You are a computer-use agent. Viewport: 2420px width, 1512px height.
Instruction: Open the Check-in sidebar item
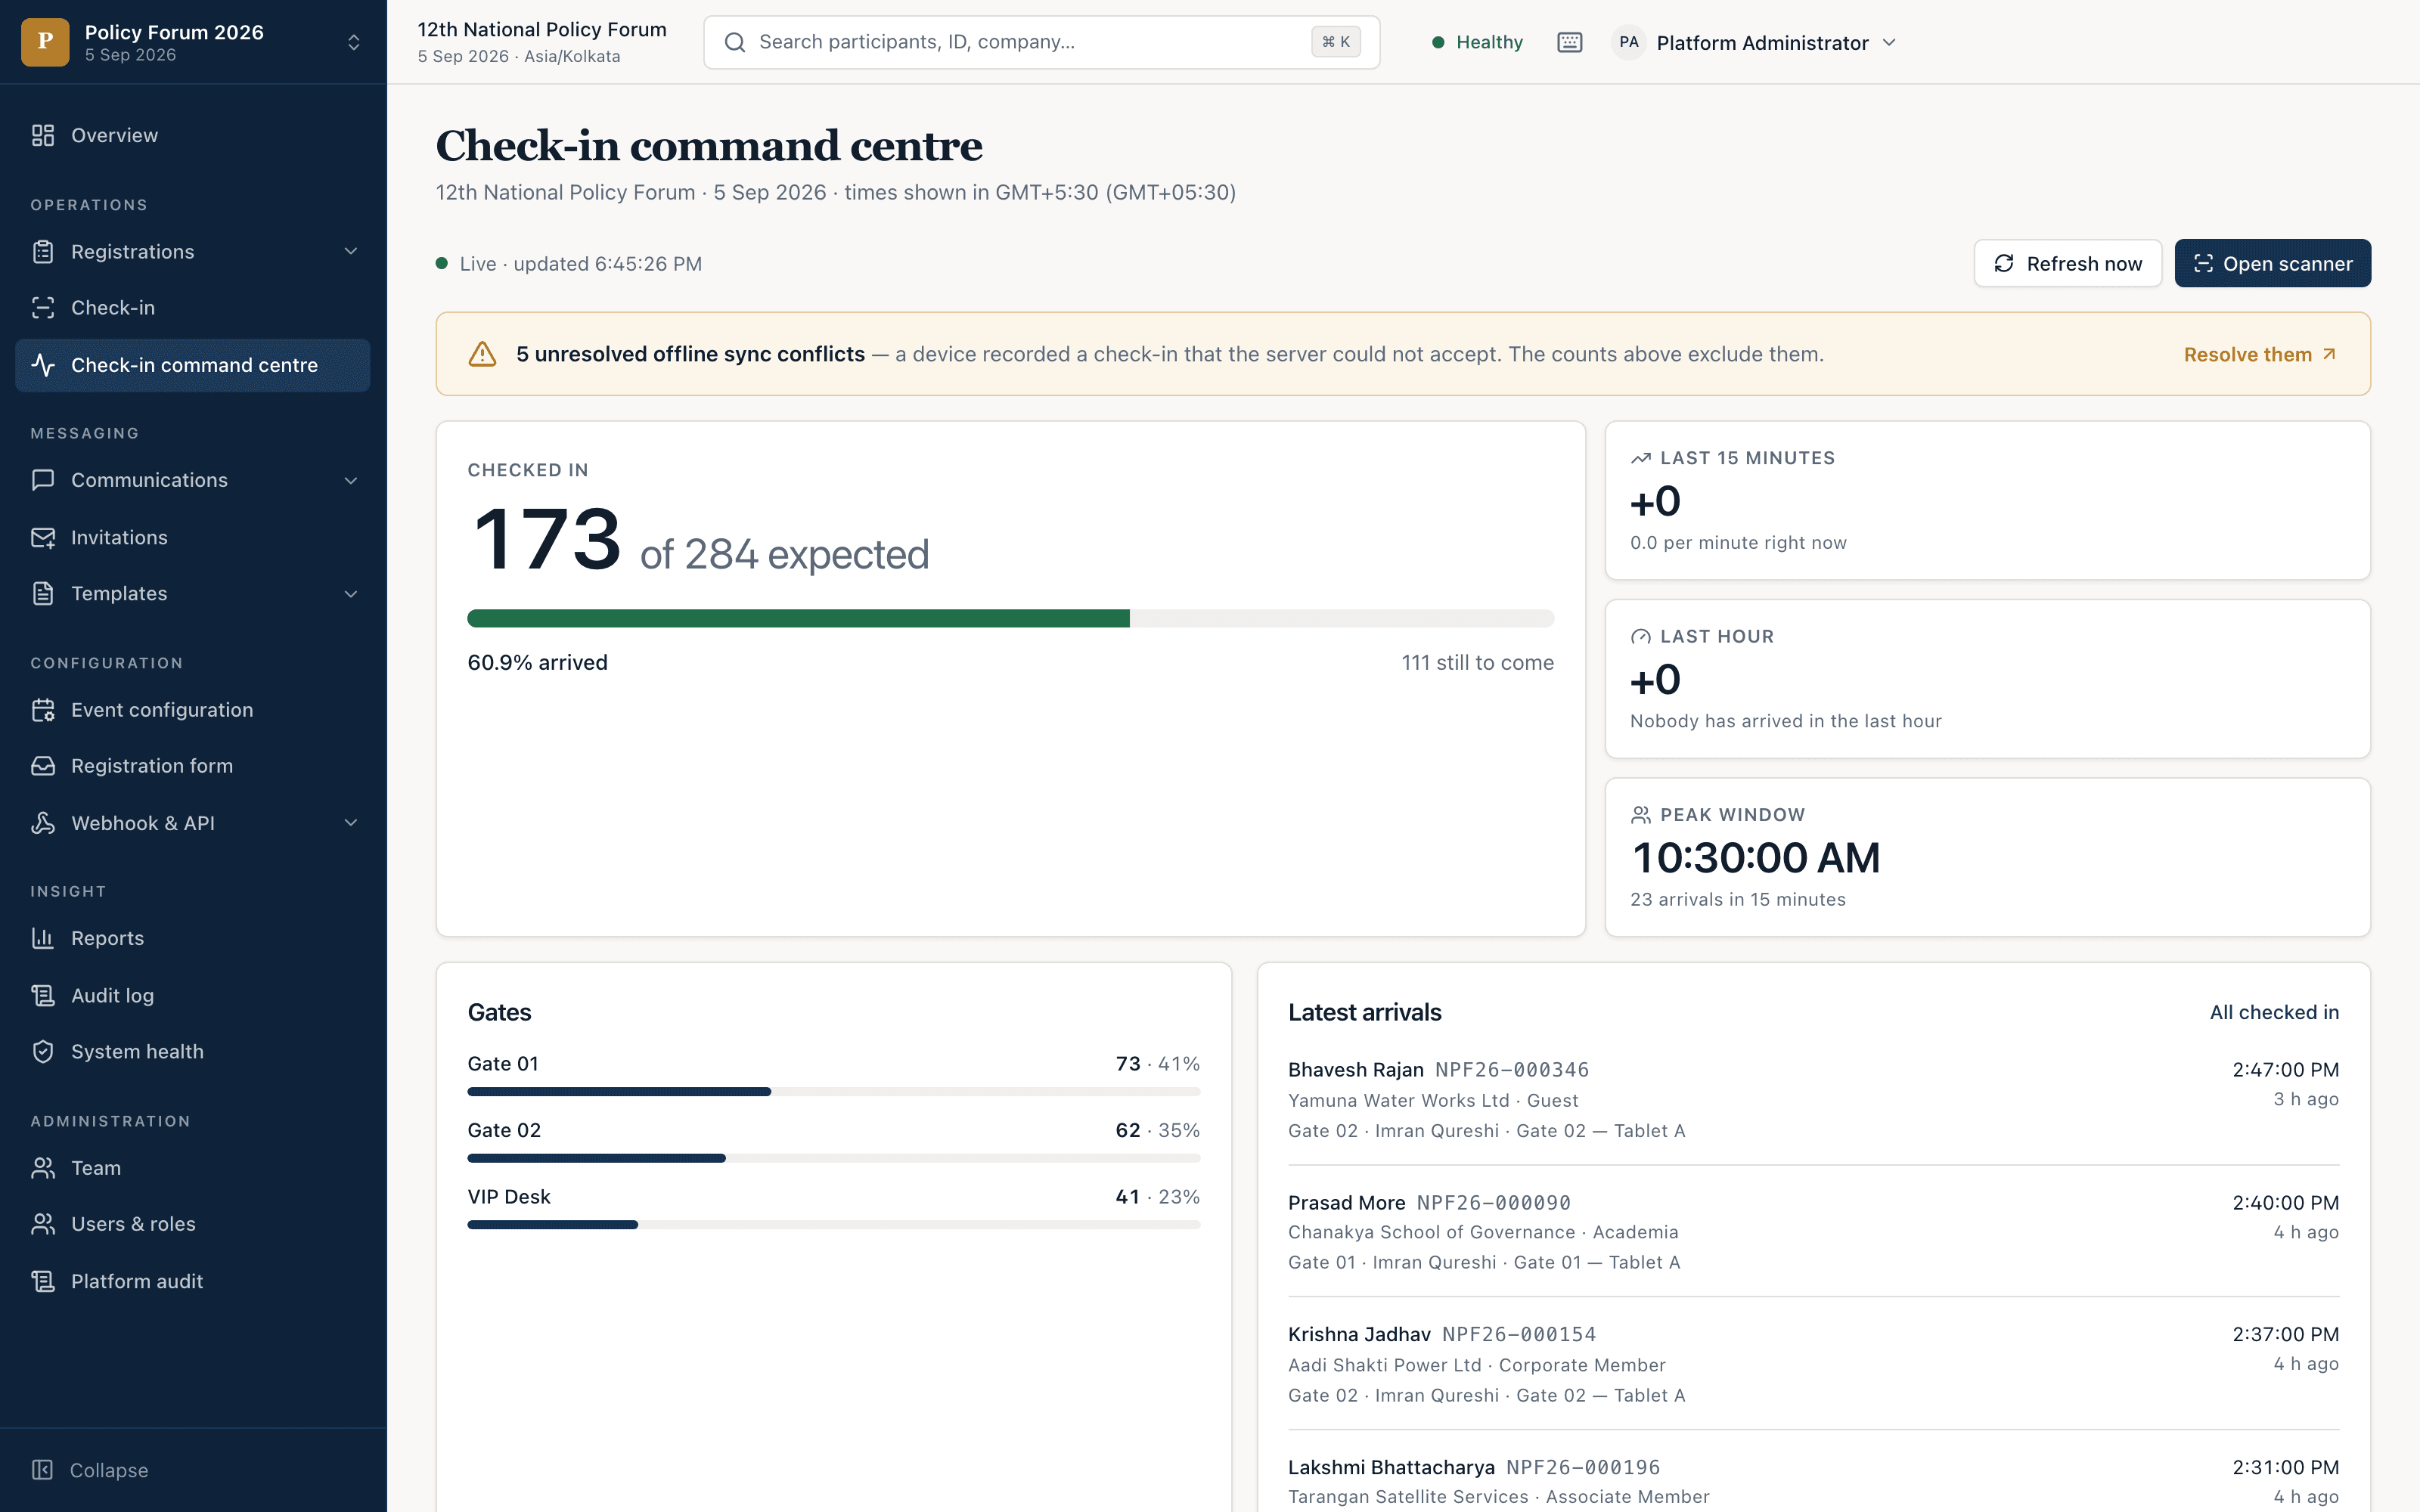pos(193,308)
